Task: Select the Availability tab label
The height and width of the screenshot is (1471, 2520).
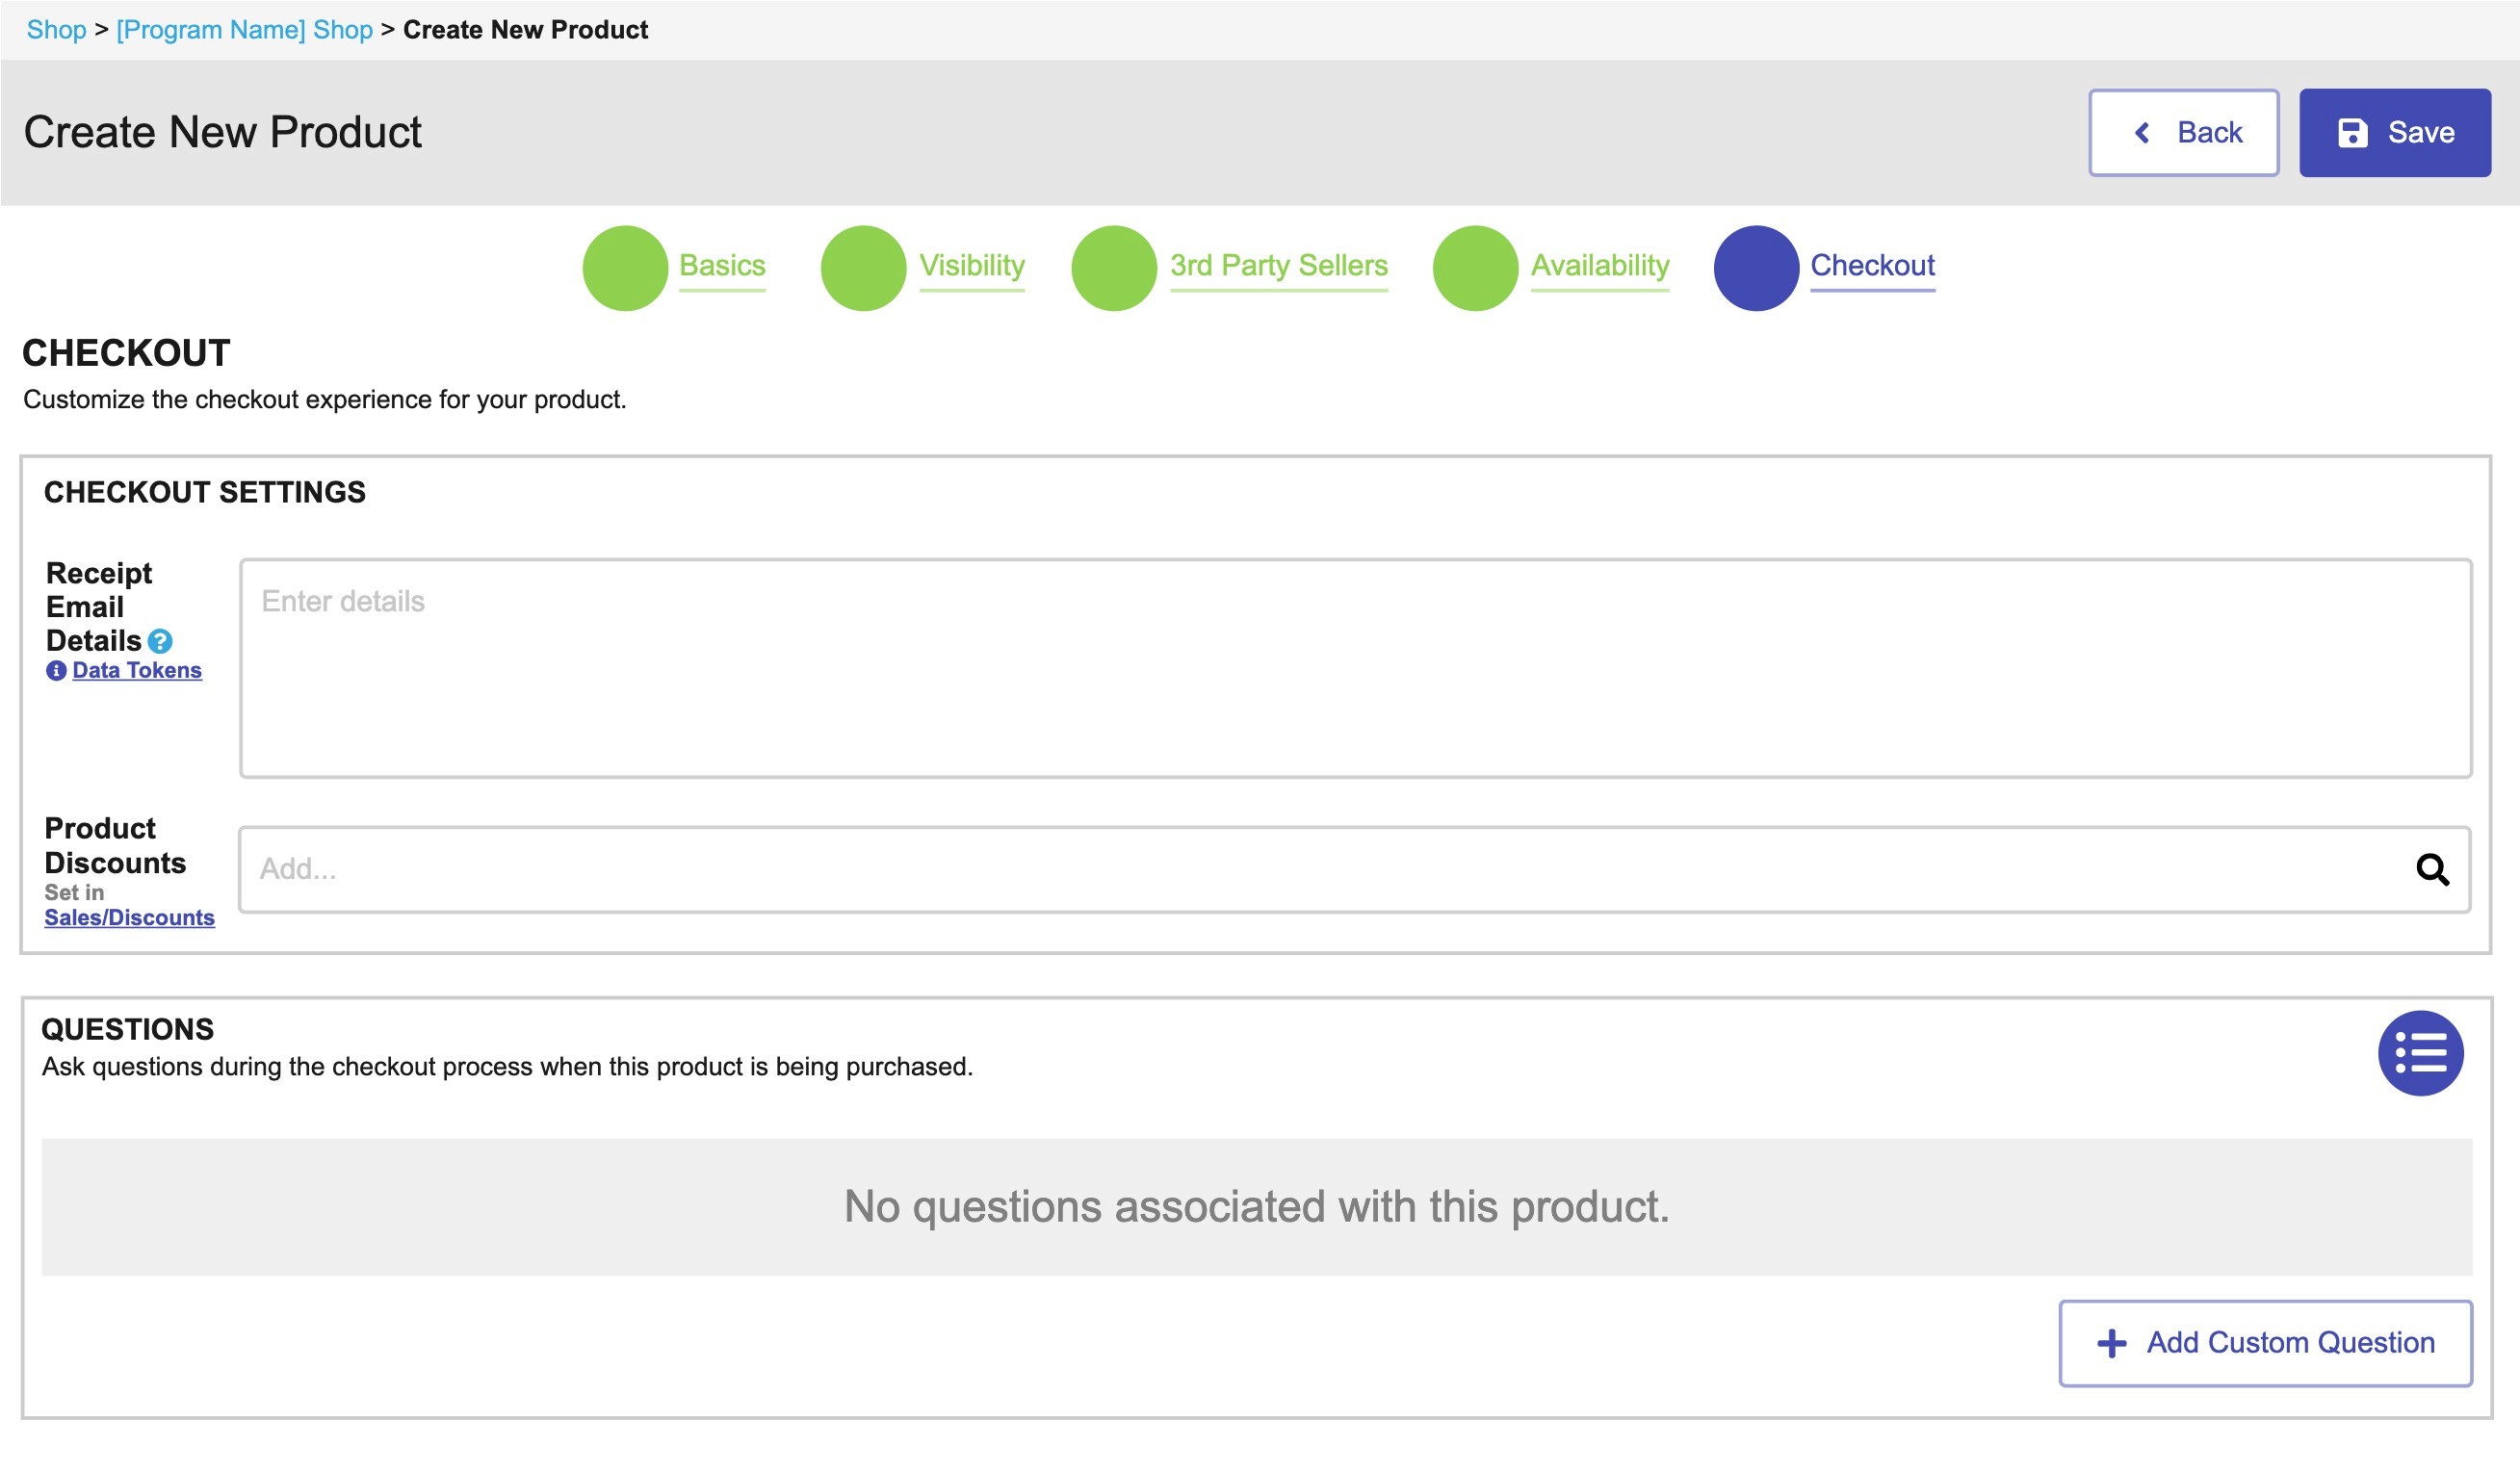Action: (x=1600, y=266)
